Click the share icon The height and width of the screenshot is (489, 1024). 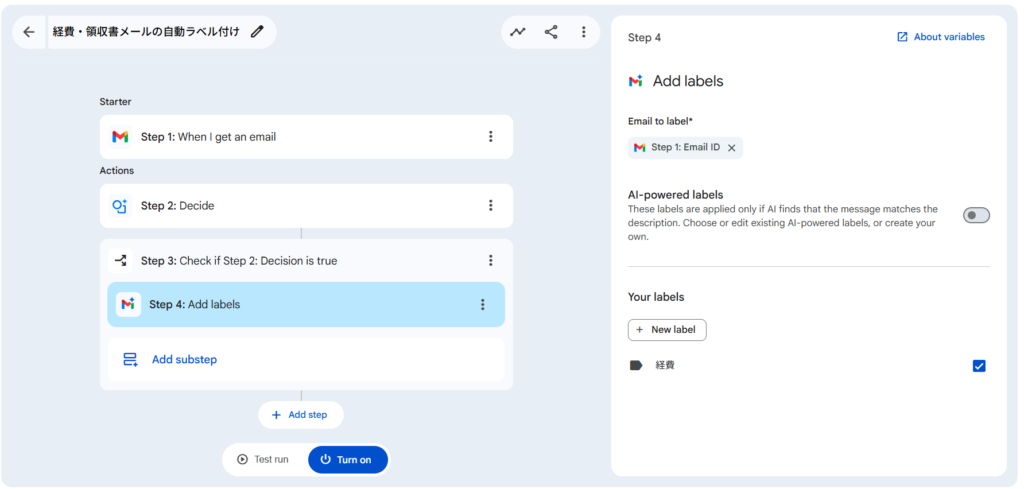coord(551,32)
